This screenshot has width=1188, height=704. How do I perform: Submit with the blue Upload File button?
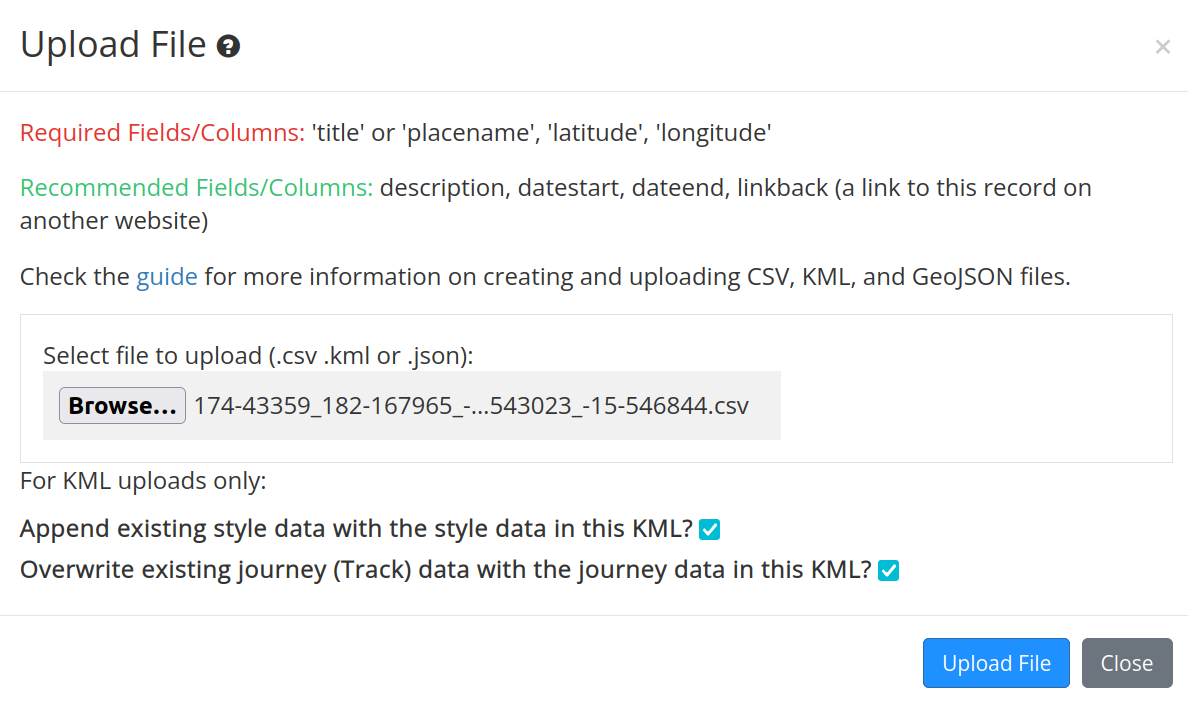tap(996, 663)
